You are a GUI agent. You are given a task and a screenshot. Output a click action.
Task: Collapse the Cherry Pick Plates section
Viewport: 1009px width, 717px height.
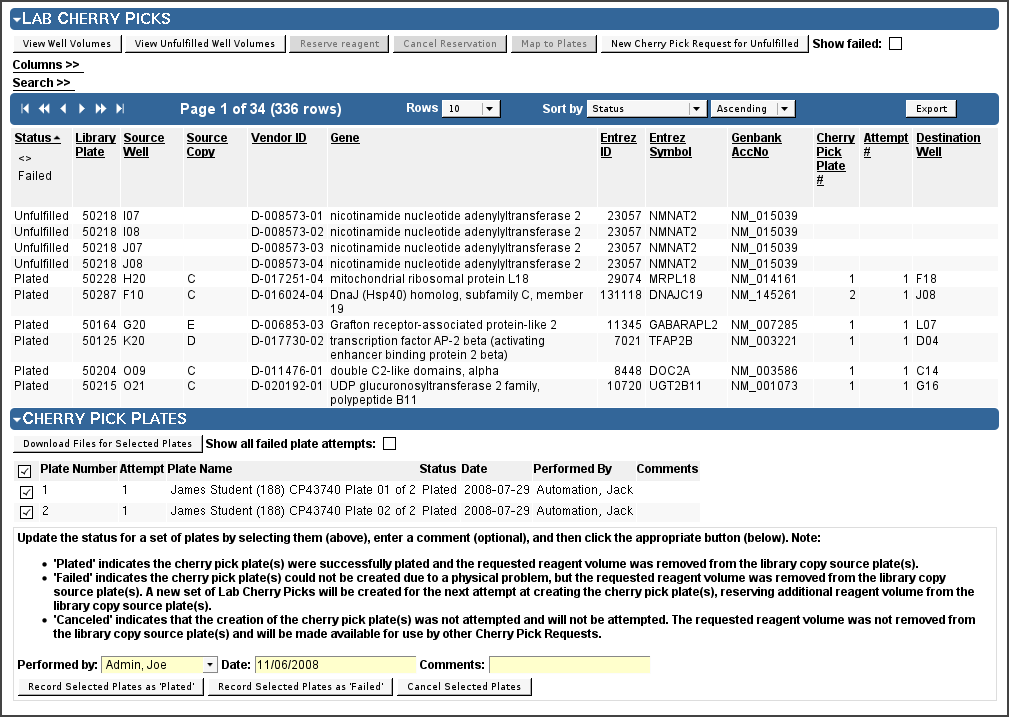(17, 419)
